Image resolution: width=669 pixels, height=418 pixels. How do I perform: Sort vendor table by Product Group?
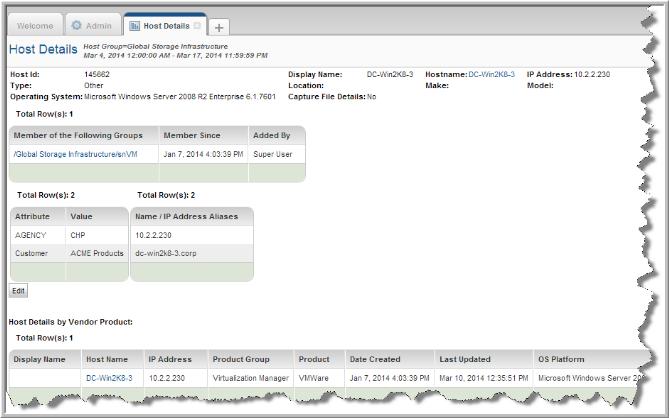[241, 358]
